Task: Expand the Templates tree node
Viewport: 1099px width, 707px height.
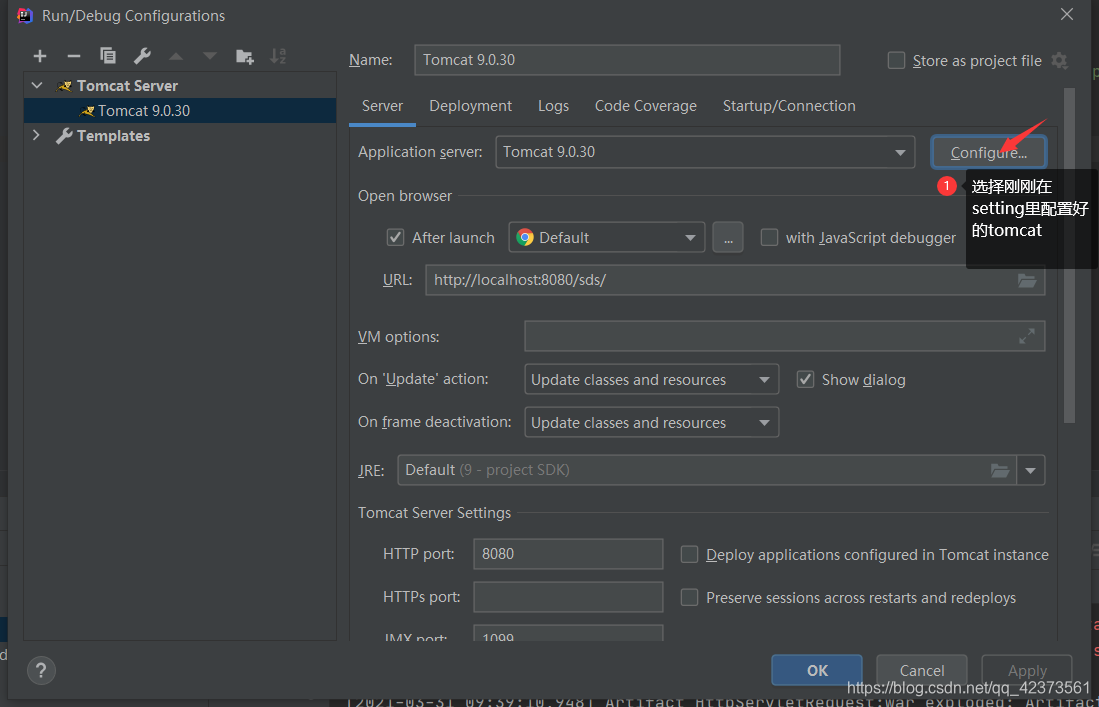Action: pos(37,135)
